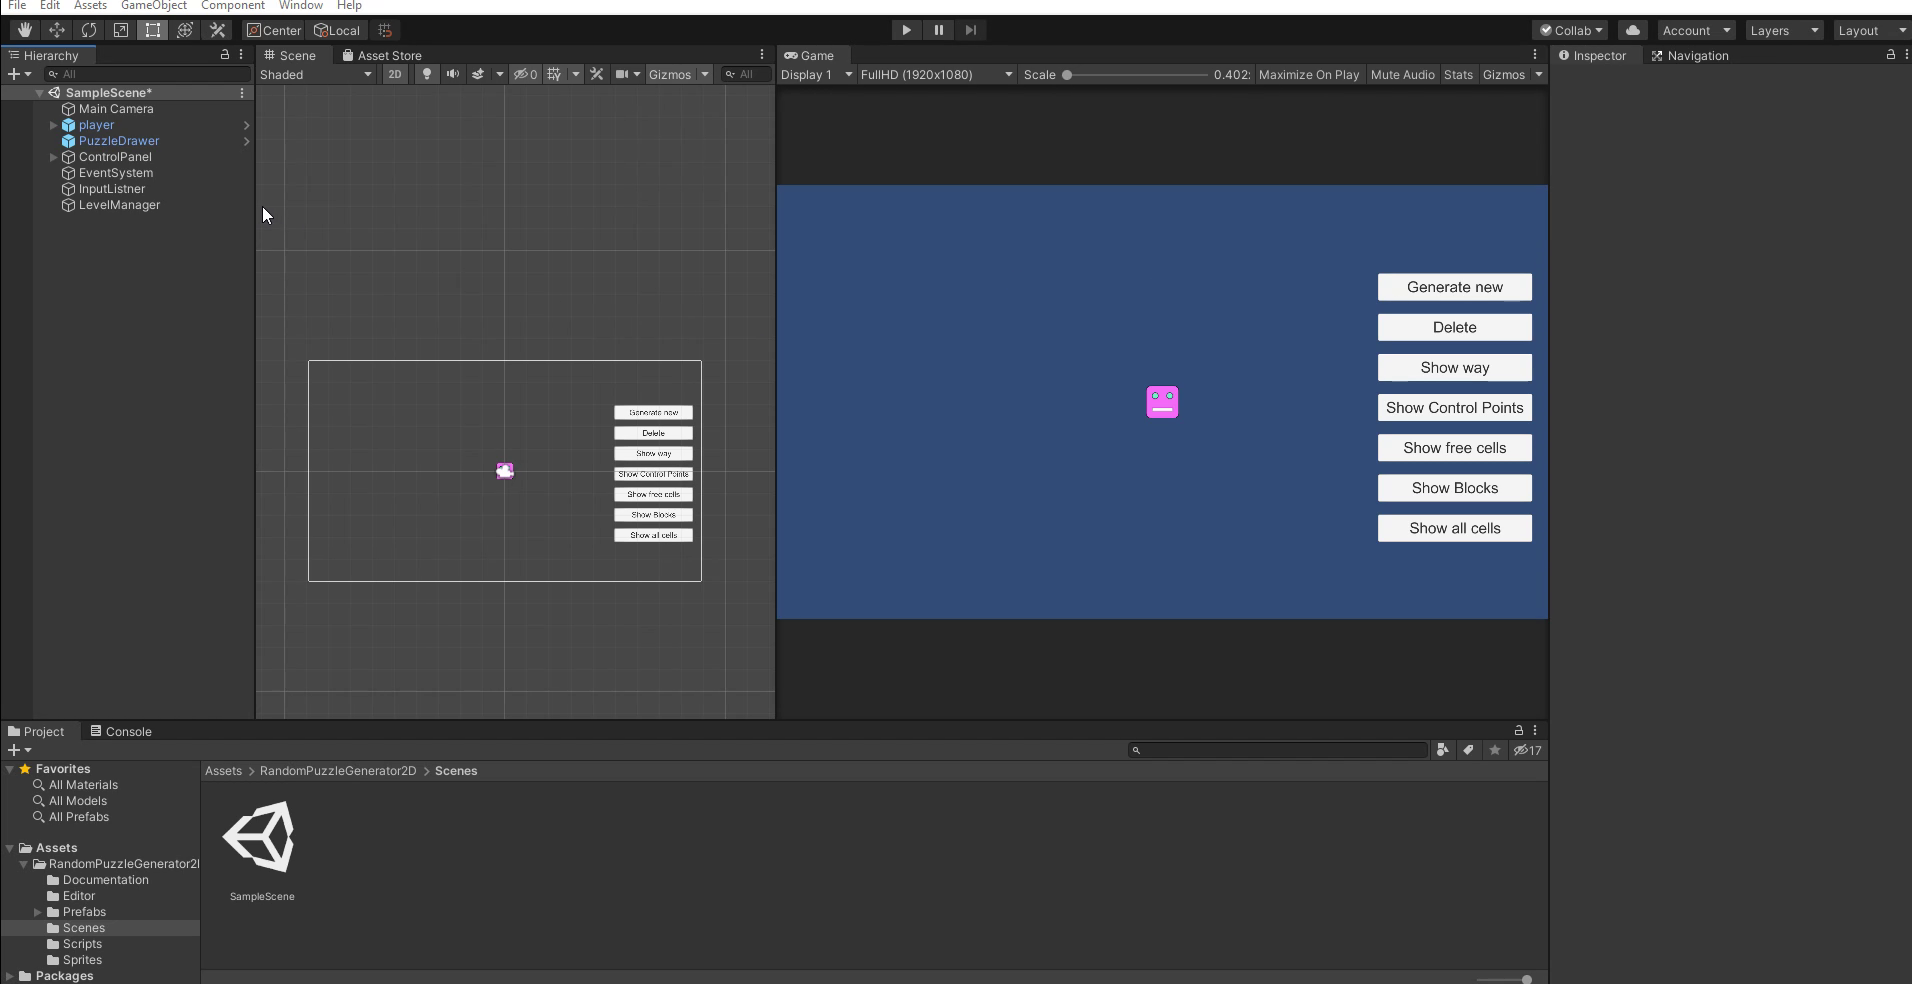Click Show all cells button in Game view
1912x984 pixels.
coord(1455,528)
